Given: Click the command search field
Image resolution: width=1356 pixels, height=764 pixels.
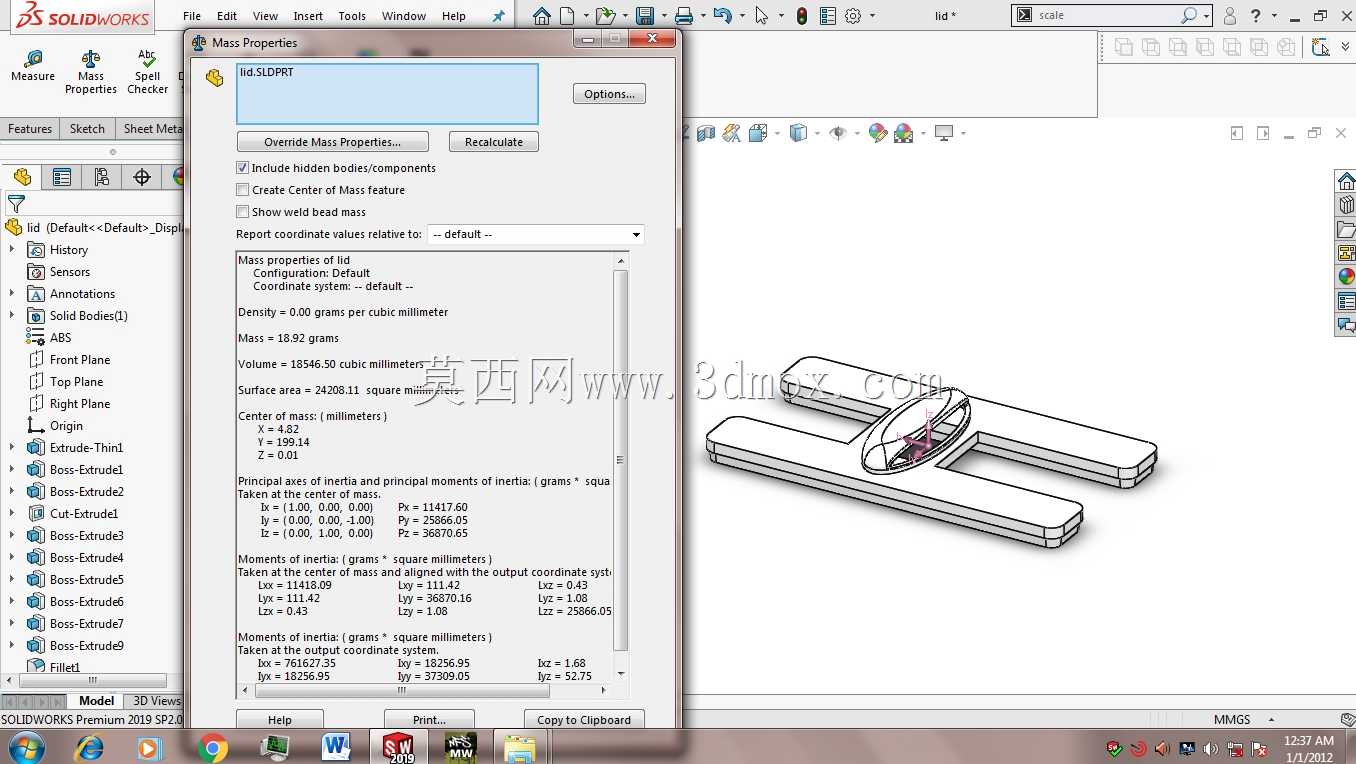Looking at the screenshot, I should pos(1107,16).
